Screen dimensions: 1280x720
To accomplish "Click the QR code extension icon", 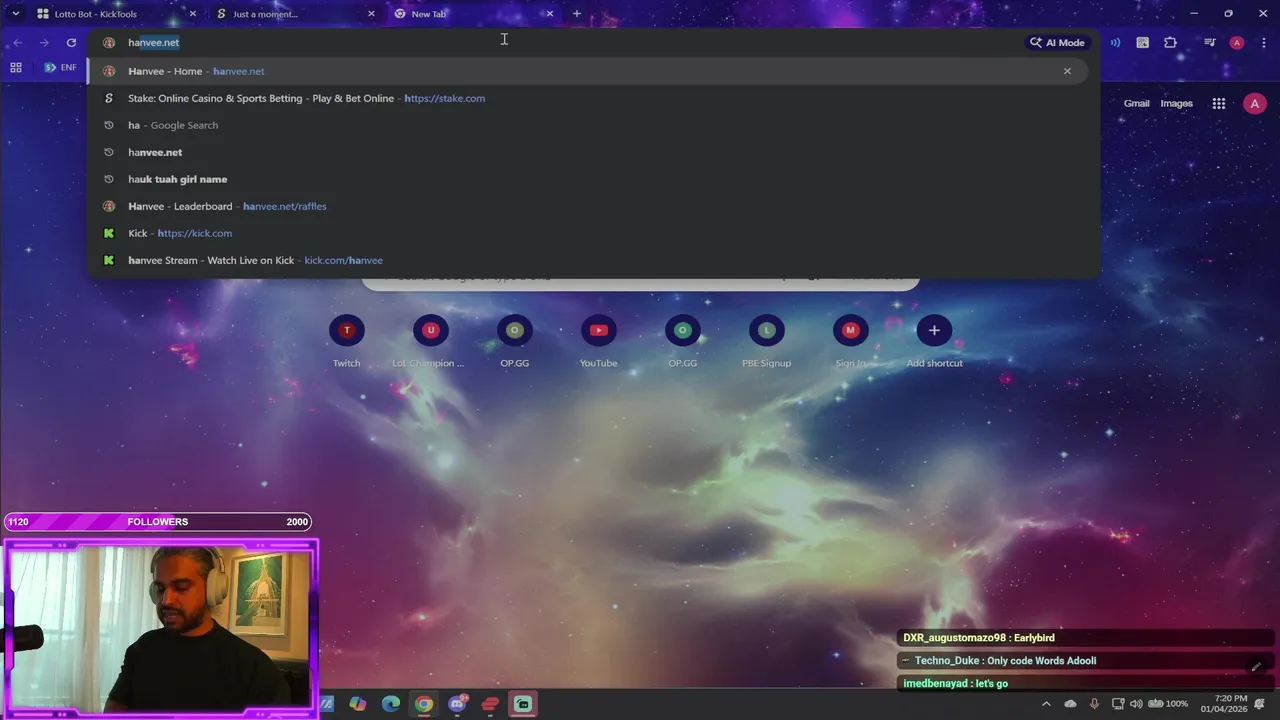I will (x=1142, y=42).
